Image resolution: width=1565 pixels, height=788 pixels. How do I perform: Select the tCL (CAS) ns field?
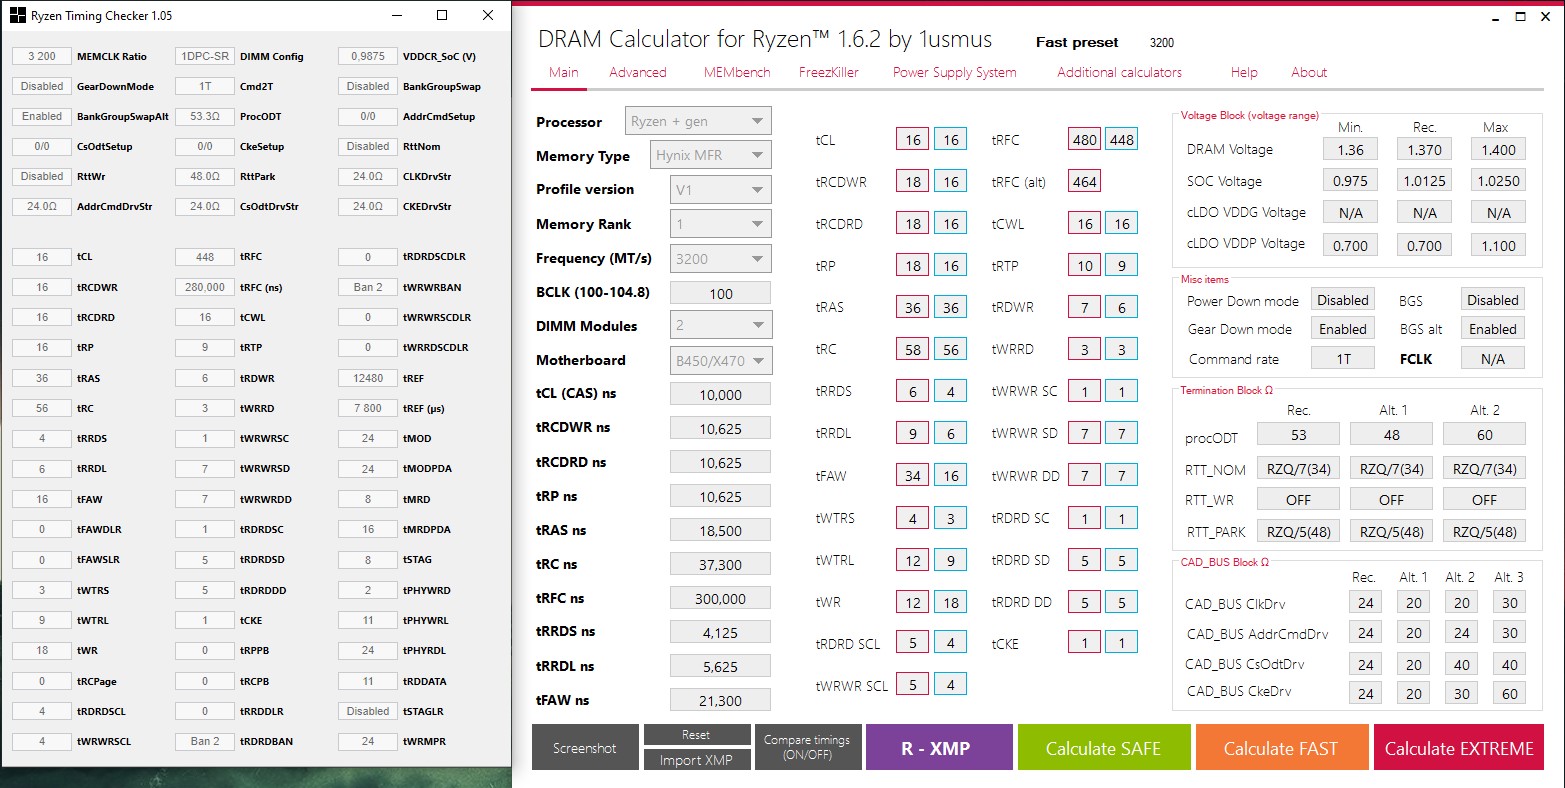(720, 394)
